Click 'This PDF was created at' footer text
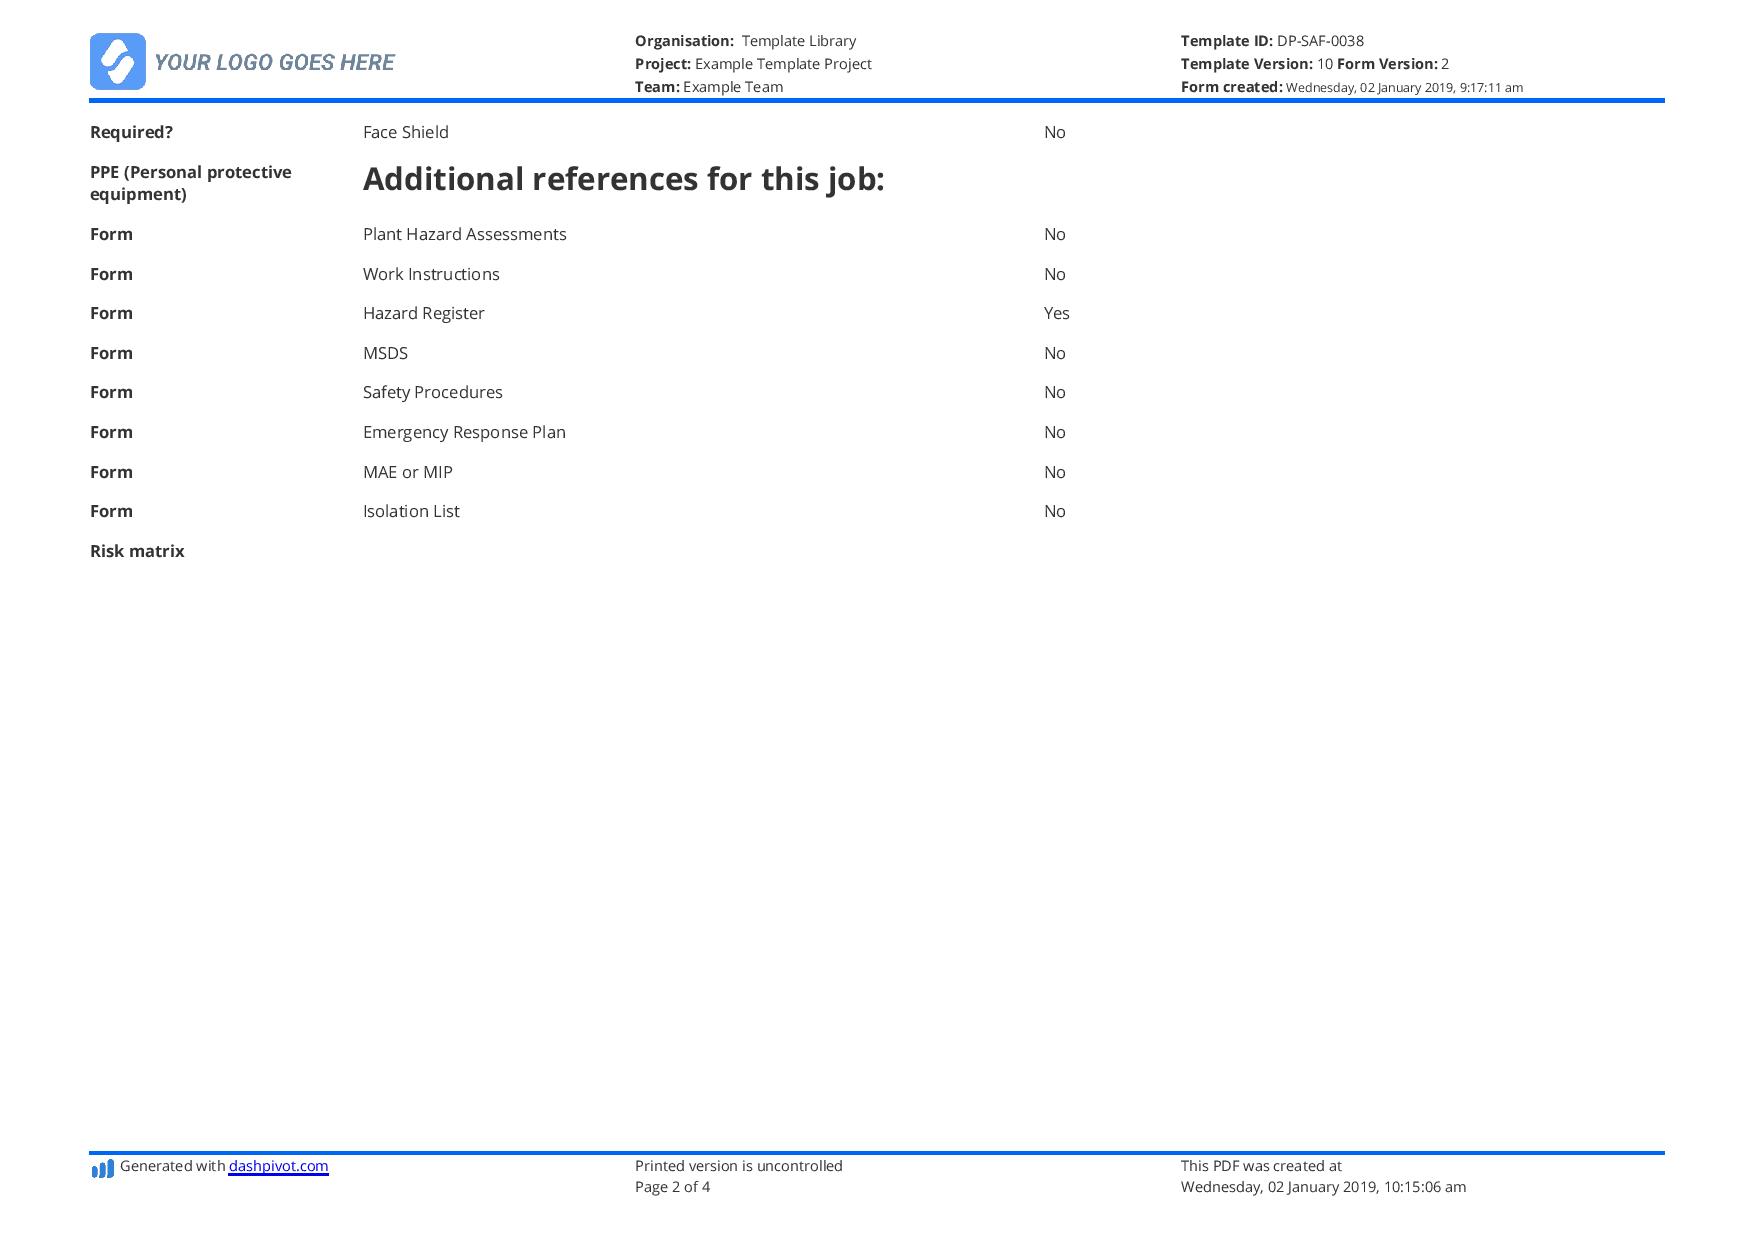The image size is (1754, 1240). tap(1261, 1166)
